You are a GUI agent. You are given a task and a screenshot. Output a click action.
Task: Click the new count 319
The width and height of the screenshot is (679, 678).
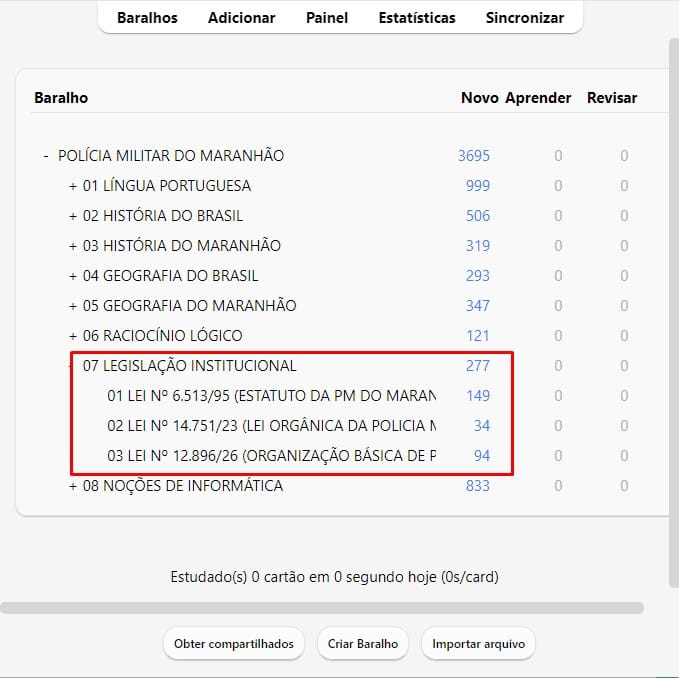[x=478, y=246]
